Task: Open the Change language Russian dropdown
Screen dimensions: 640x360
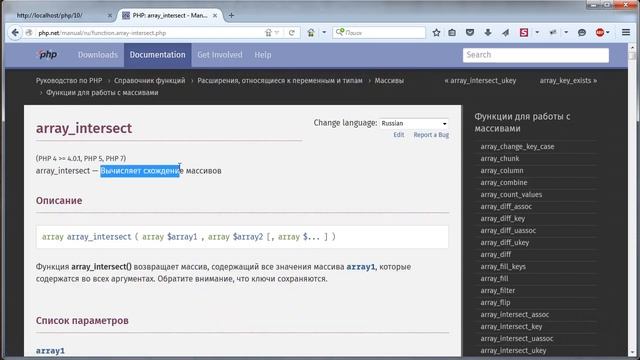Action: coord(414,123)
